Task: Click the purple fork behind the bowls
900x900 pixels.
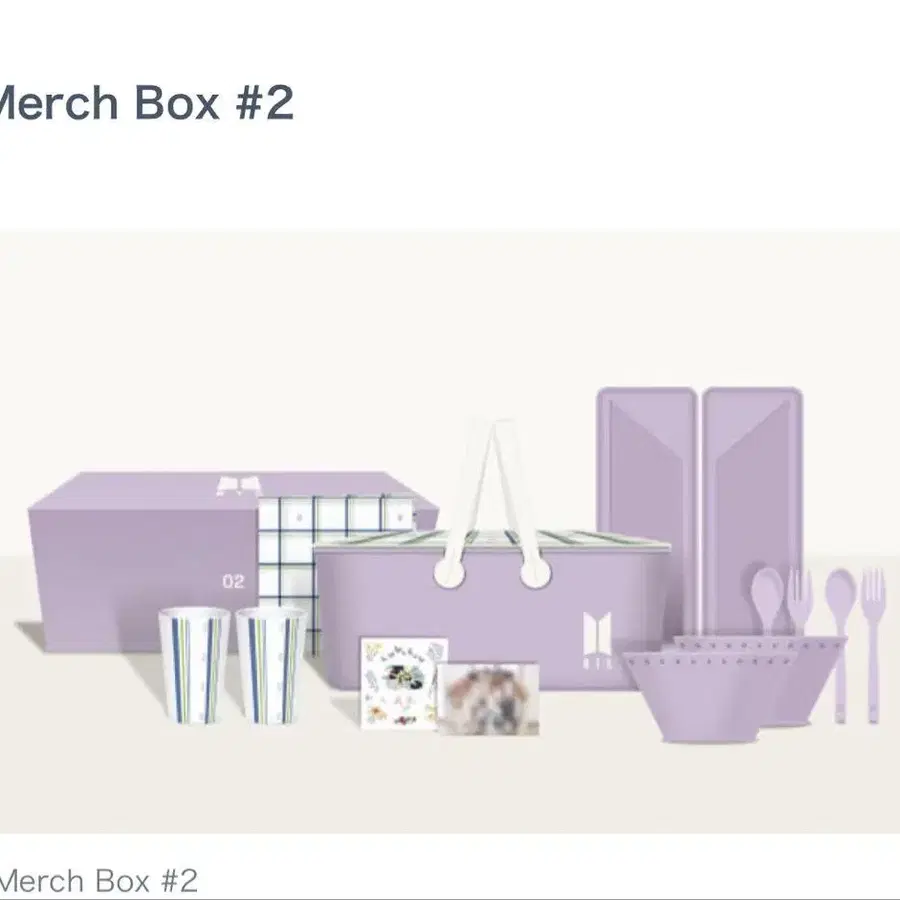Action: point(800,600)
